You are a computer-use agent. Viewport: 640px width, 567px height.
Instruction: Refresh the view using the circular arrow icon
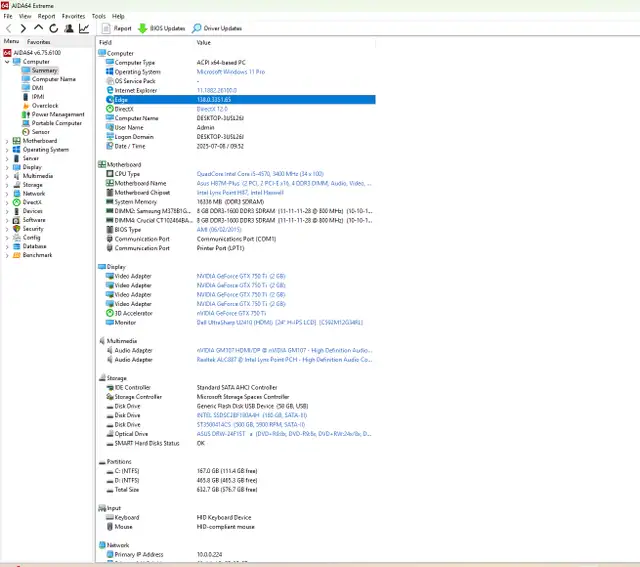click(53, 28)
